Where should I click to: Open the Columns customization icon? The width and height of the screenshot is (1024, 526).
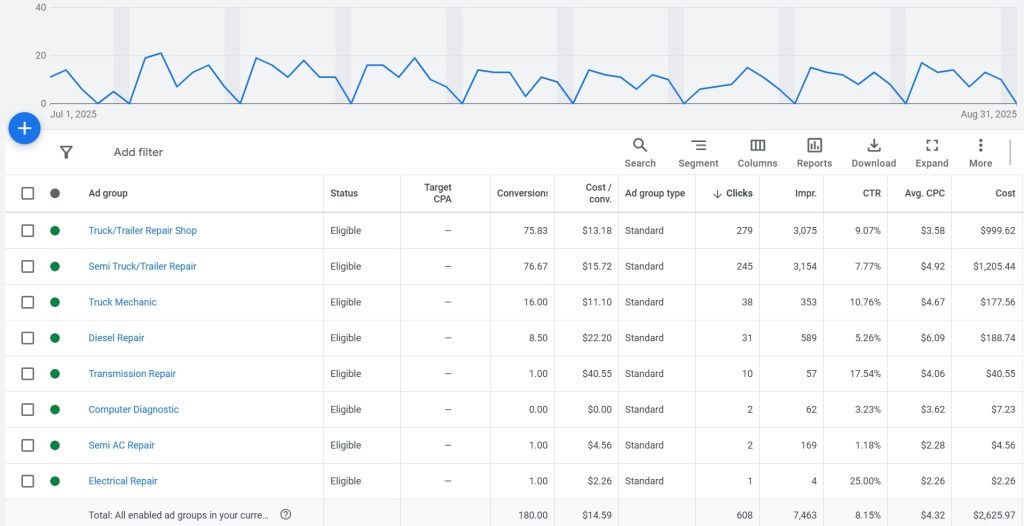click(757, 152)
